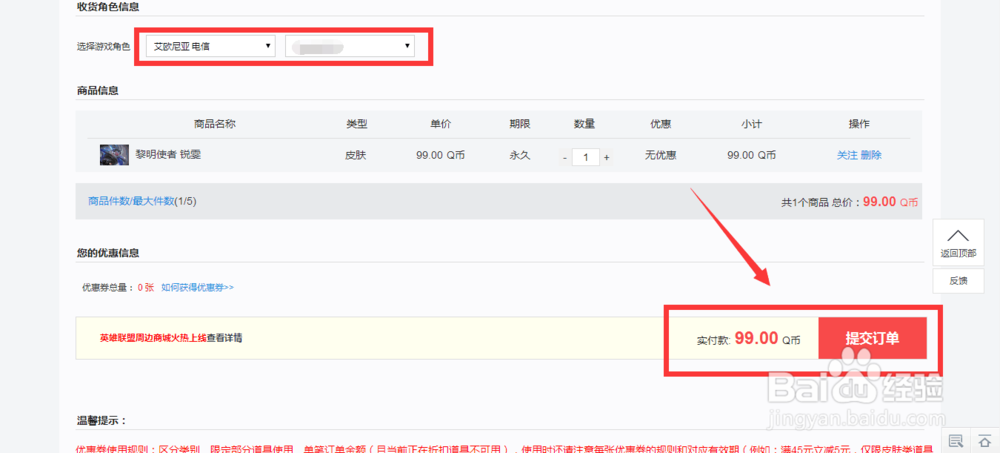Click the 商品件数/最大件数 link

click(x=131, y=201)
